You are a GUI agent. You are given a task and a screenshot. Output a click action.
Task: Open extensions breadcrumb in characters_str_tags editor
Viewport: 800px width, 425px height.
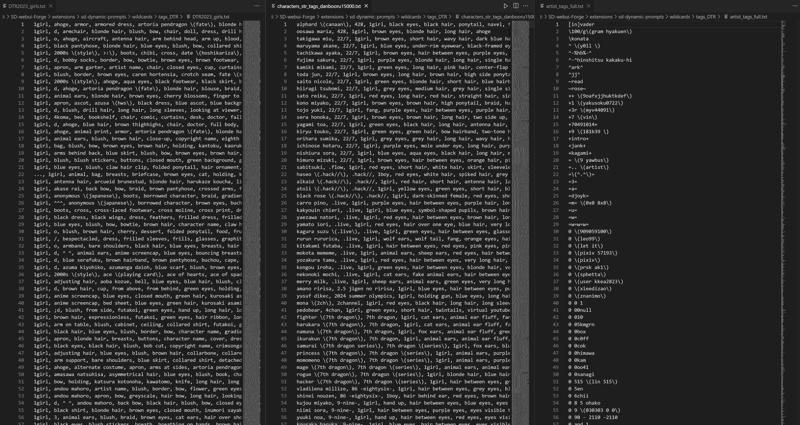(333, 17)
